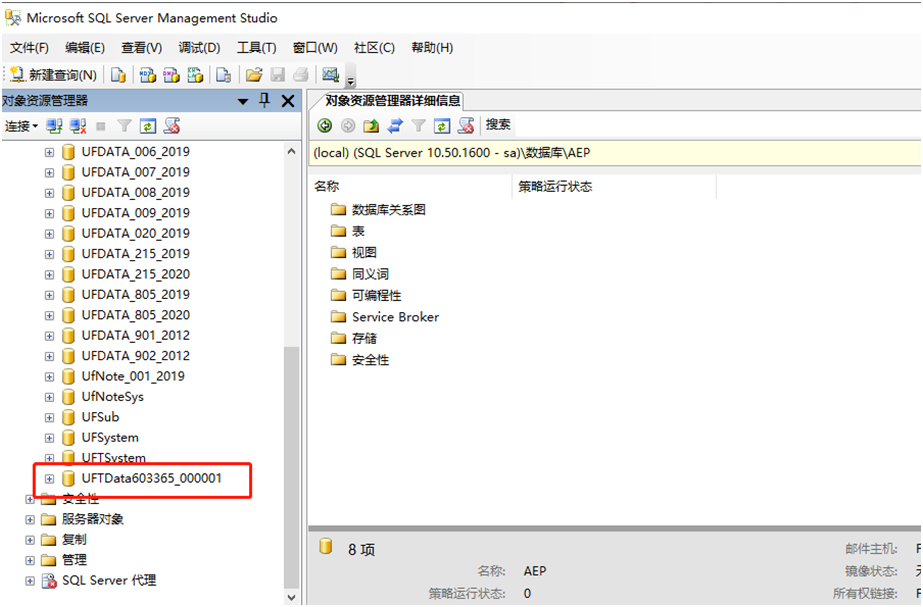Click the print icon in toolbar
Screen dimensions: 923x607
click(x=301, y=75)
